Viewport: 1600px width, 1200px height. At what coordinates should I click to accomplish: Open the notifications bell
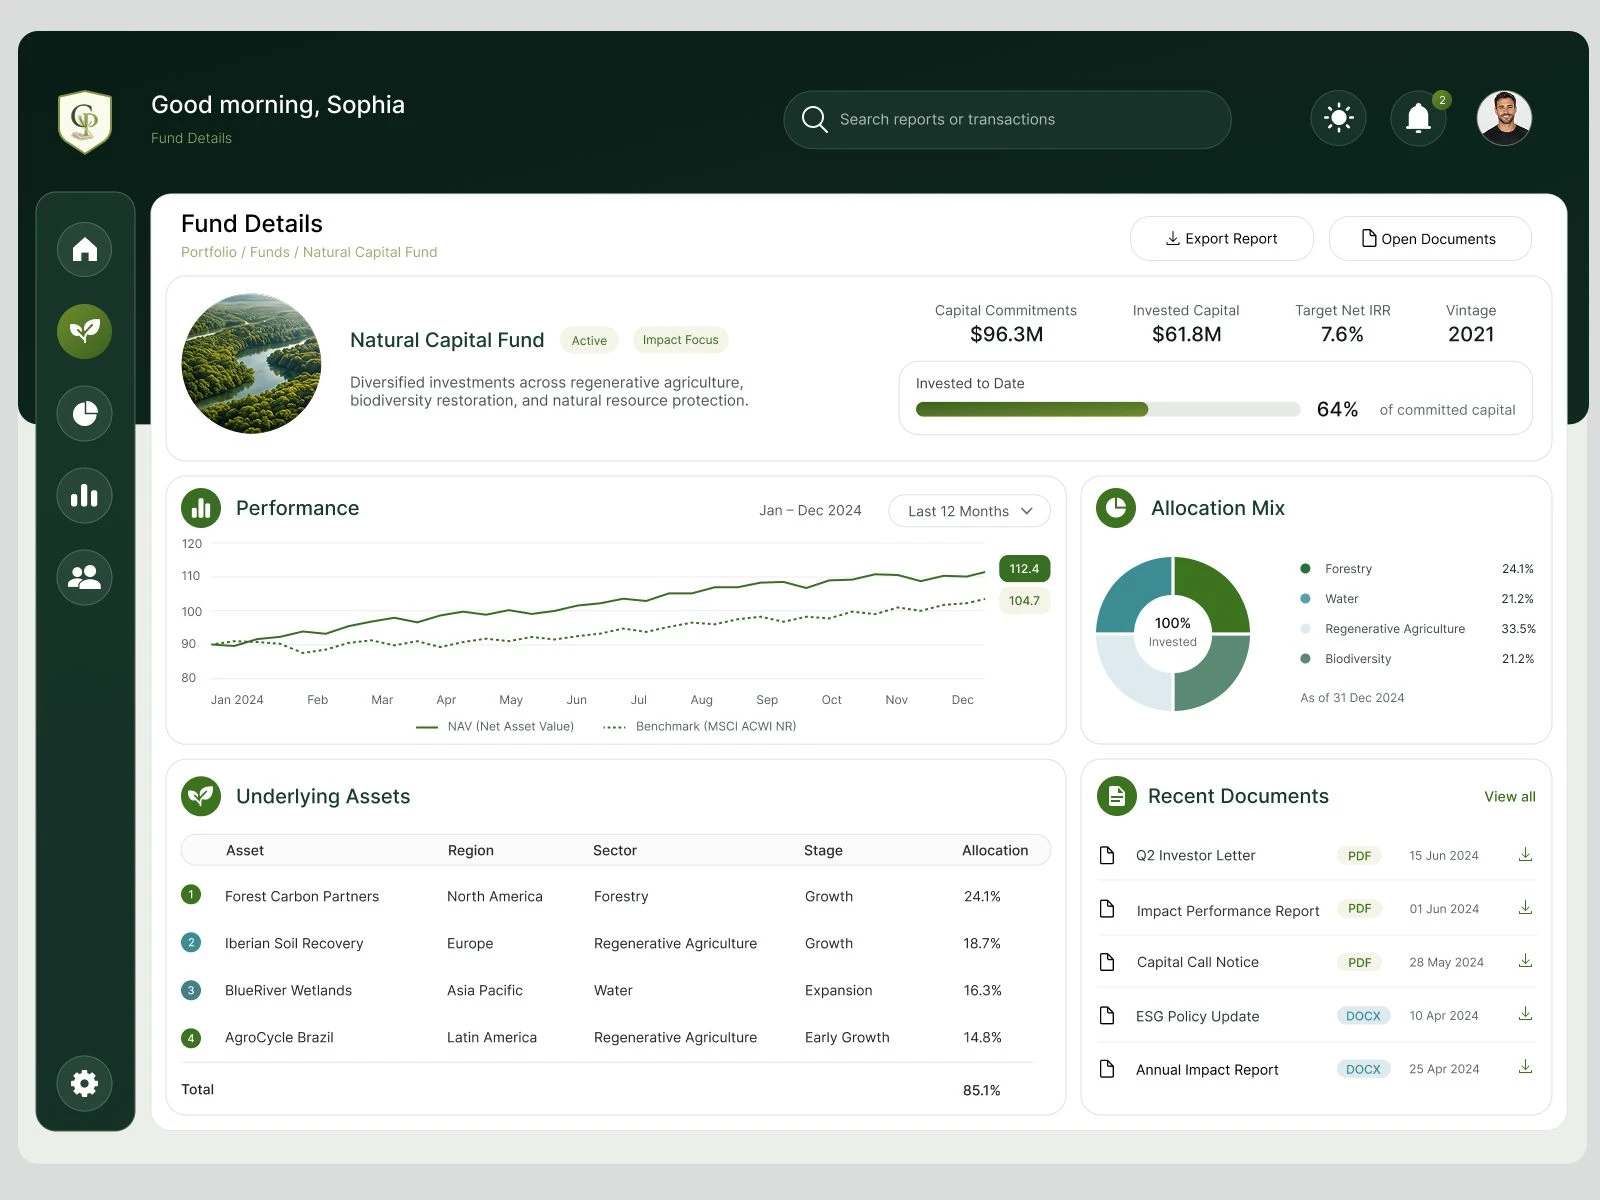point(1418,118)
